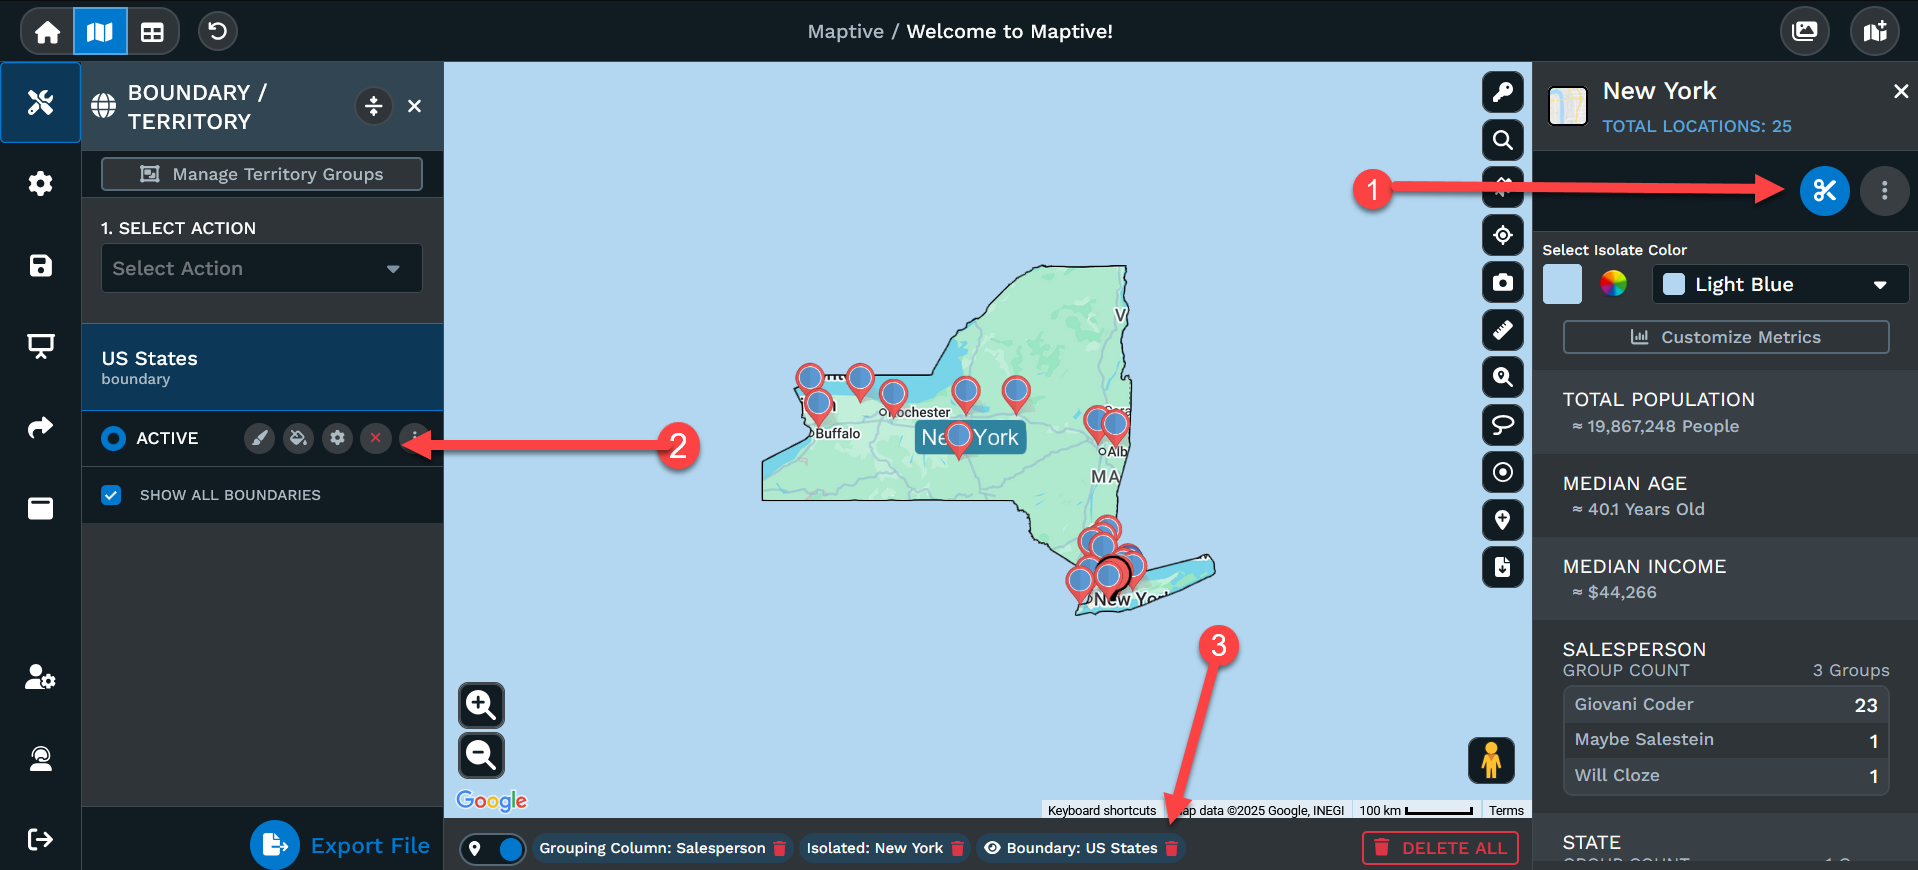
Task: Select the lasso drawing tool
Action: click(1502, 425)
